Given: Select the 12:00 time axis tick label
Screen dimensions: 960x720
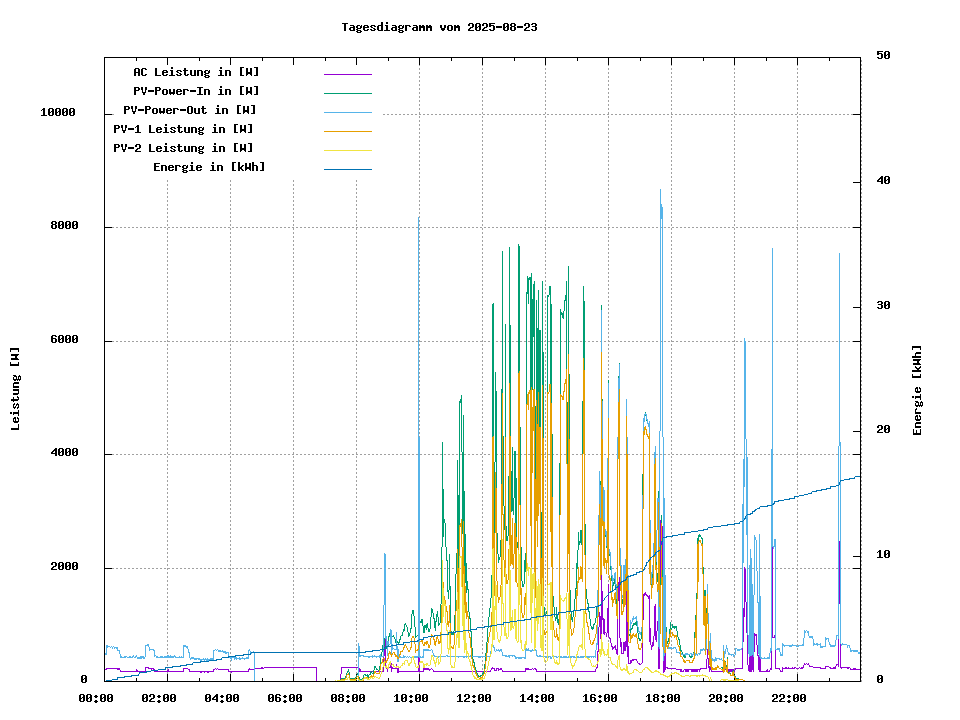Looking at the screenshot, I should (x=474, y=698).
